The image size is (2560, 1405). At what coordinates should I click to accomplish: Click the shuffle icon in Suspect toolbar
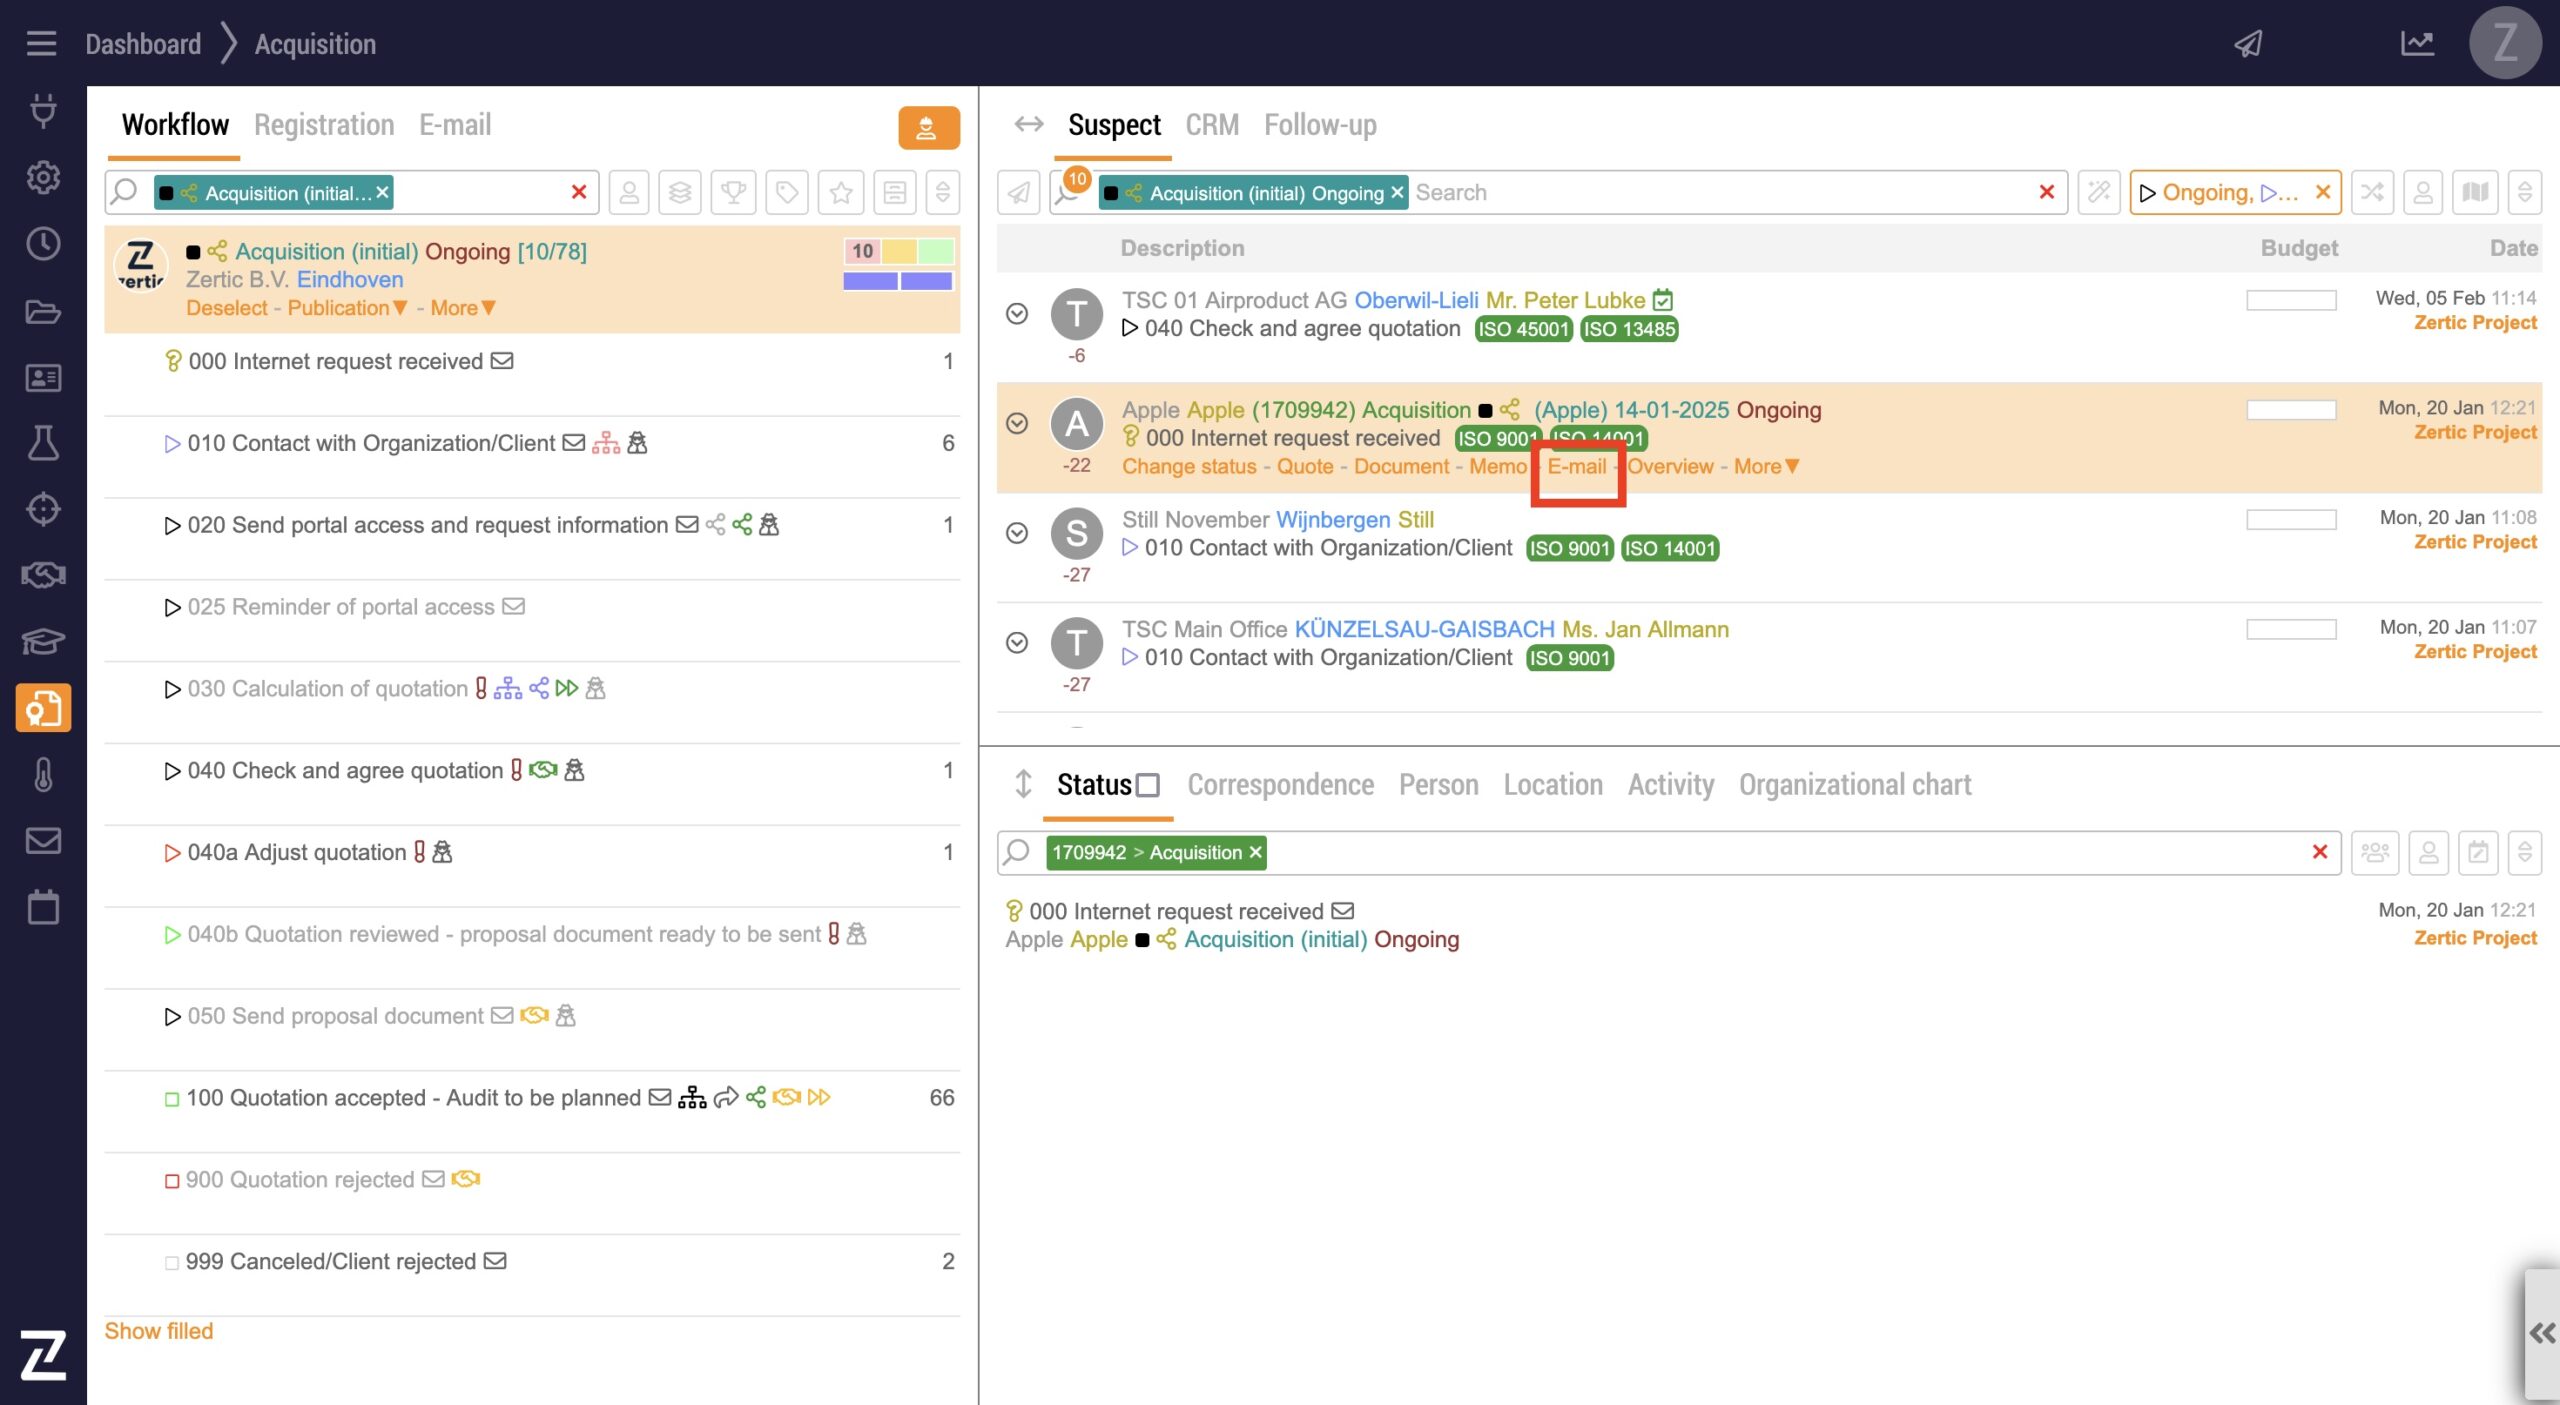coord(2371,192)
